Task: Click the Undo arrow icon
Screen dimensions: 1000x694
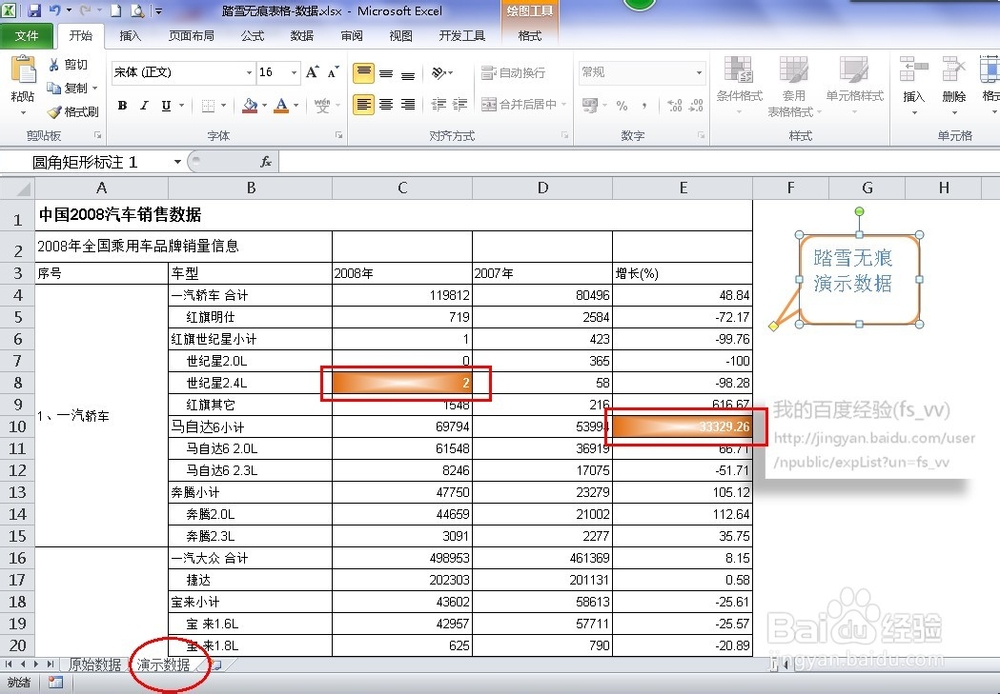Action: (55, 11)
